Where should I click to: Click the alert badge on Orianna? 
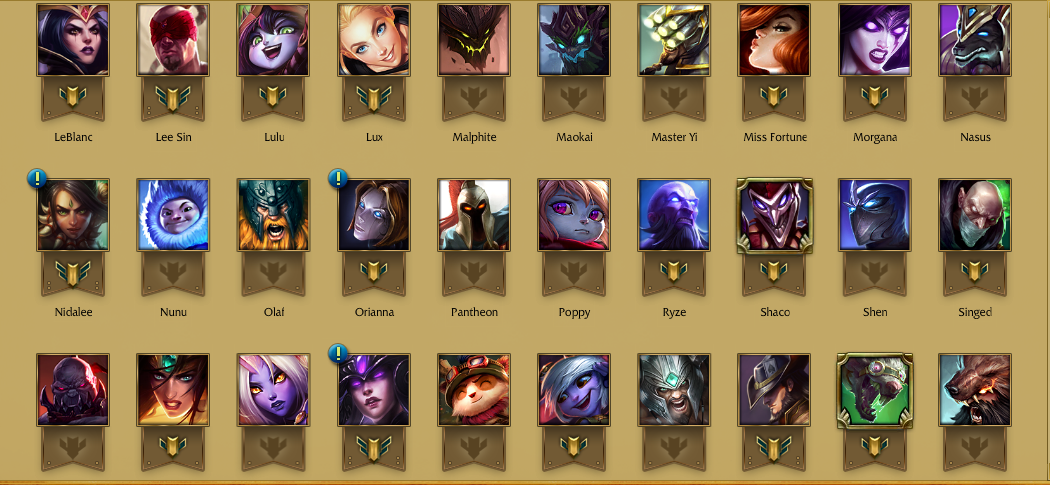click(338, 178)
